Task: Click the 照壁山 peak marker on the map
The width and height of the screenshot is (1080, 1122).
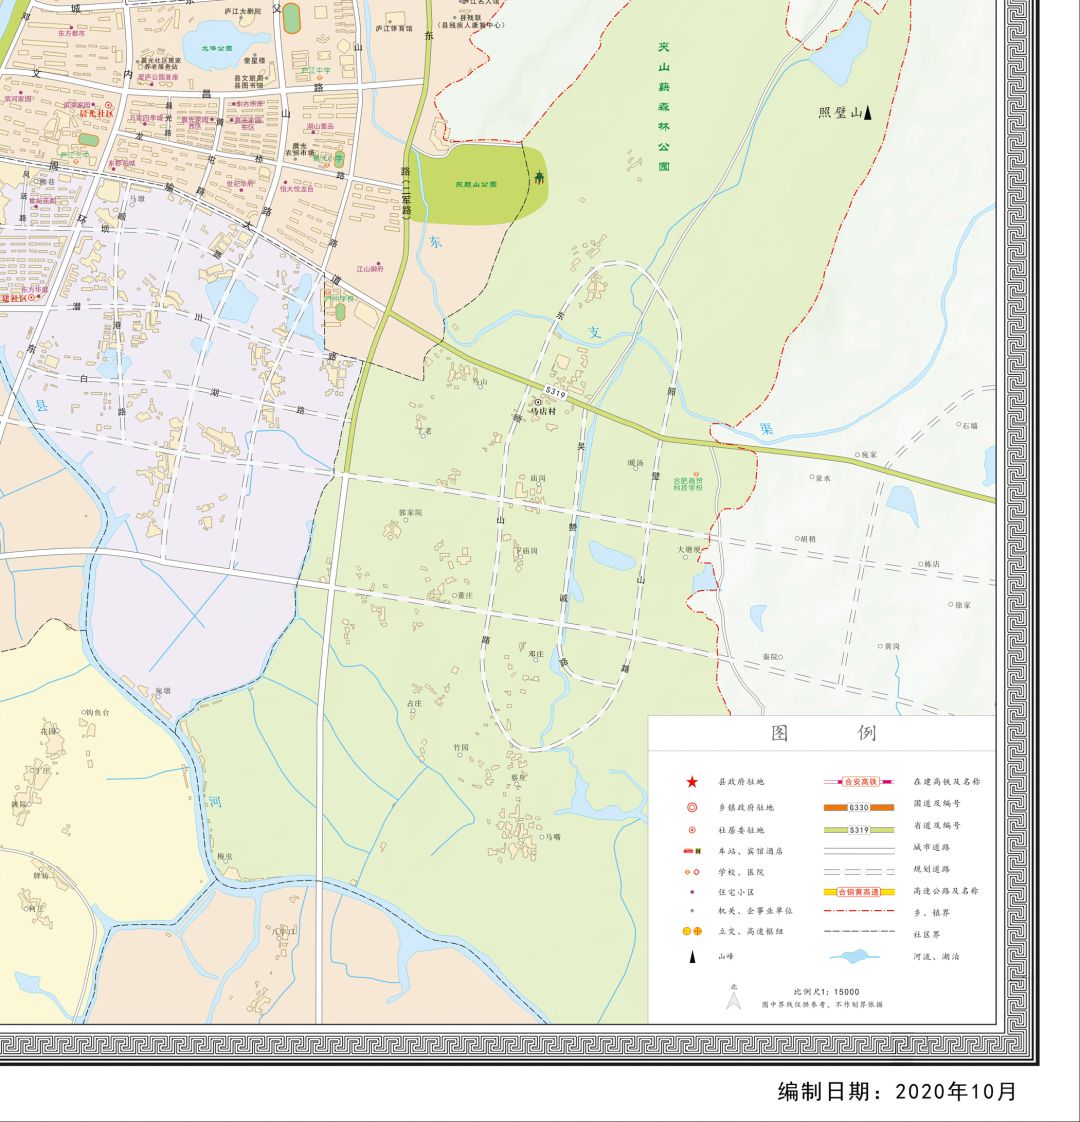Action: pyautogui.click(x=866, y=112)
